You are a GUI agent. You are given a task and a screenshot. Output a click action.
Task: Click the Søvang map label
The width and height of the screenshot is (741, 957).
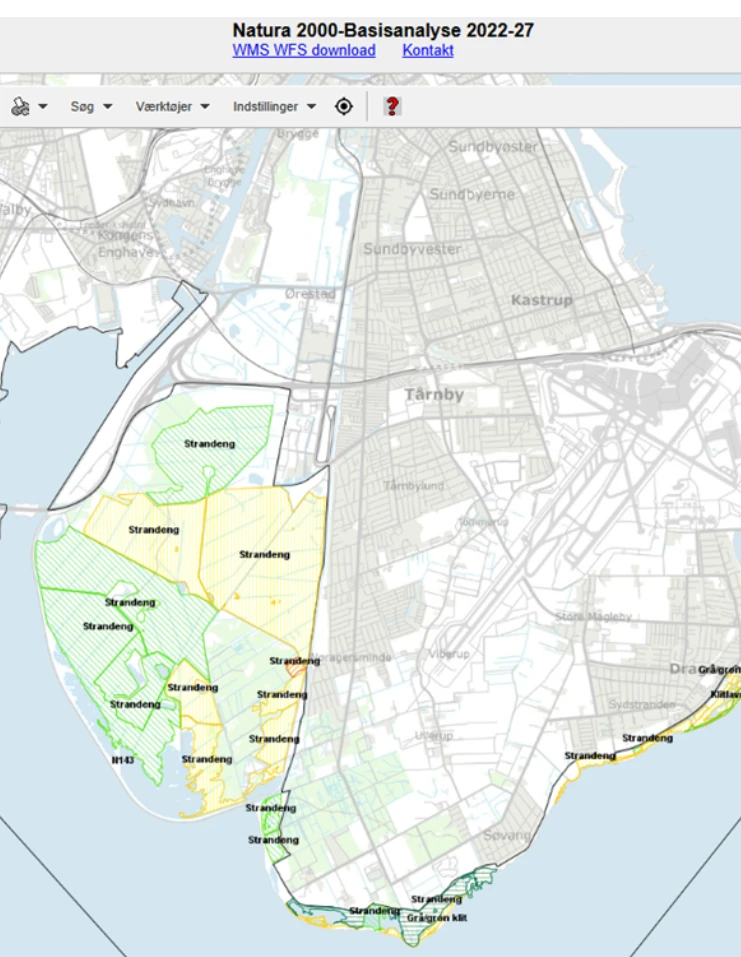click(x=507, y=835)
